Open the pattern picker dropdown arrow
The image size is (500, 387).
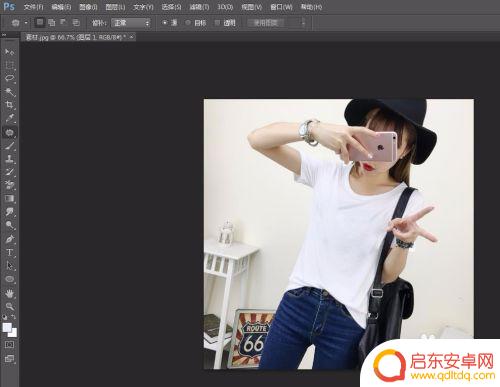pyautogui.click(x=303, y=23)
